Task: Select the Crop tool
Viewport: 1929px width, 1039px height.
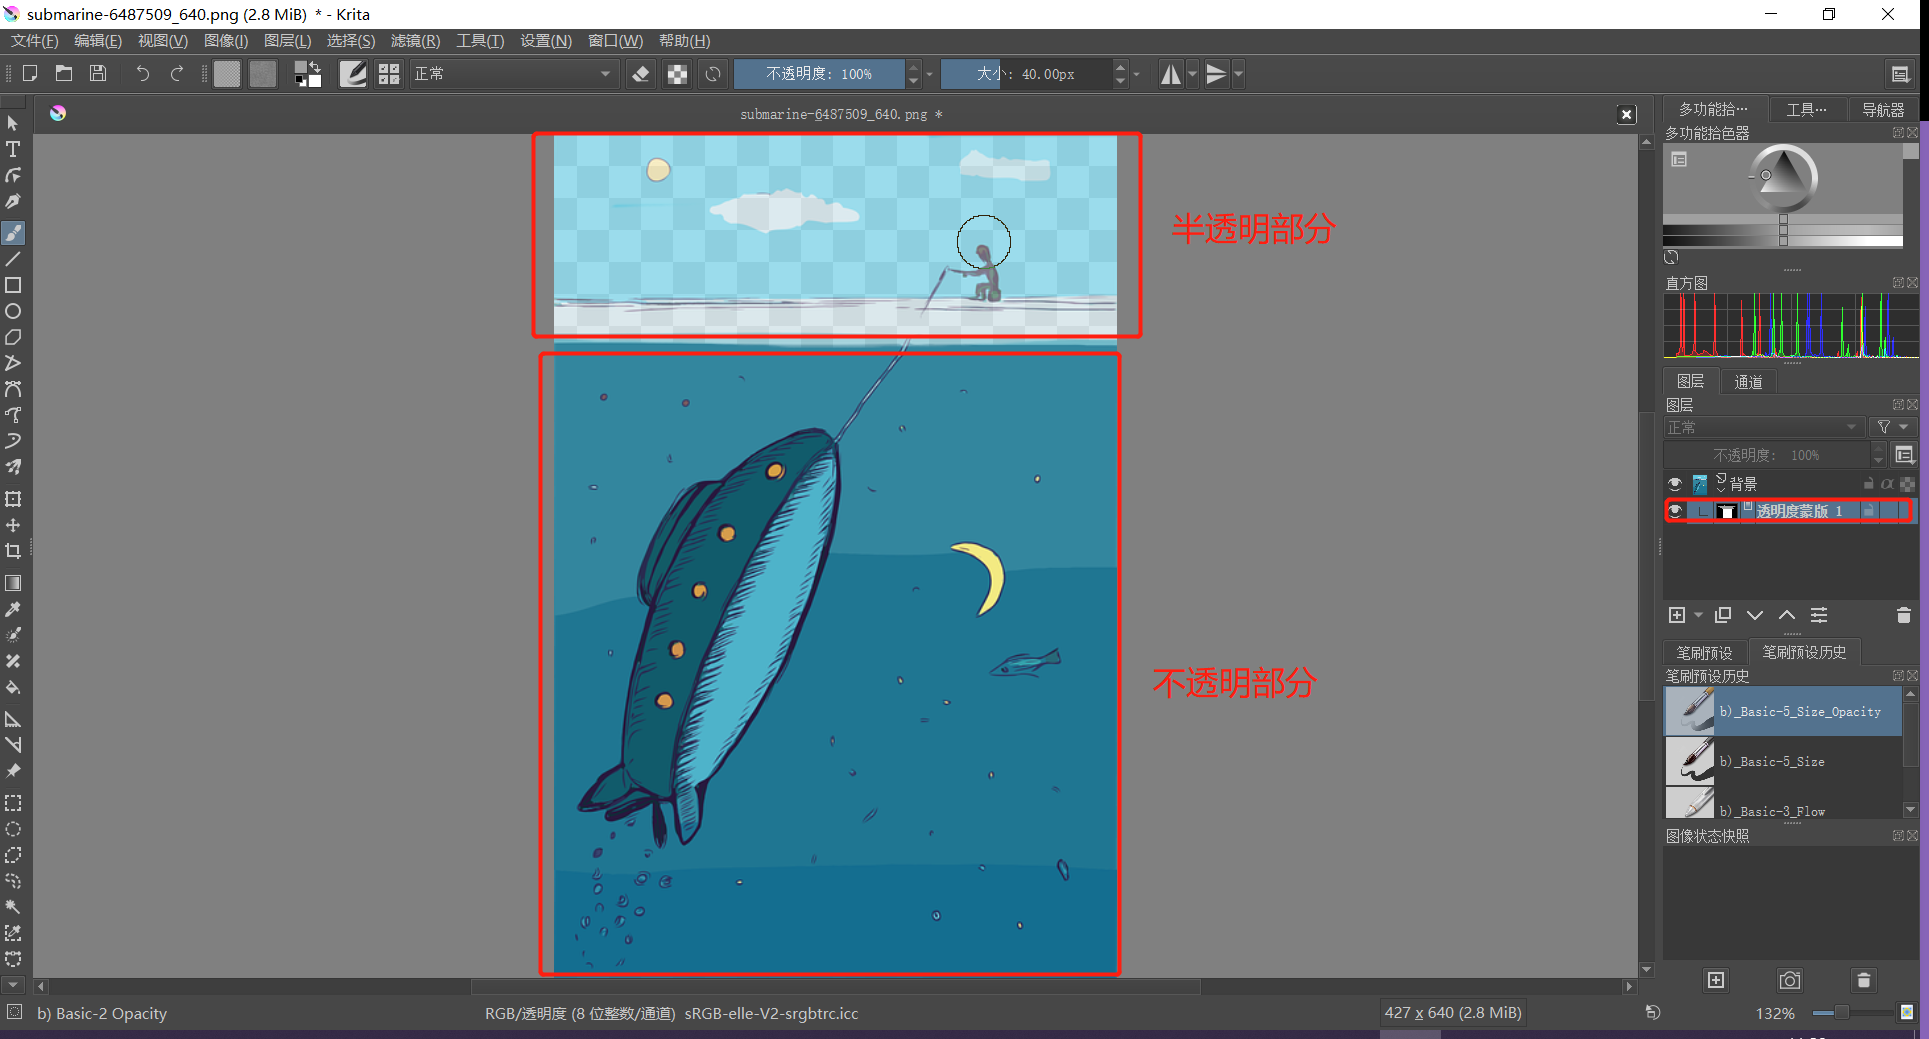Action: 13,551
